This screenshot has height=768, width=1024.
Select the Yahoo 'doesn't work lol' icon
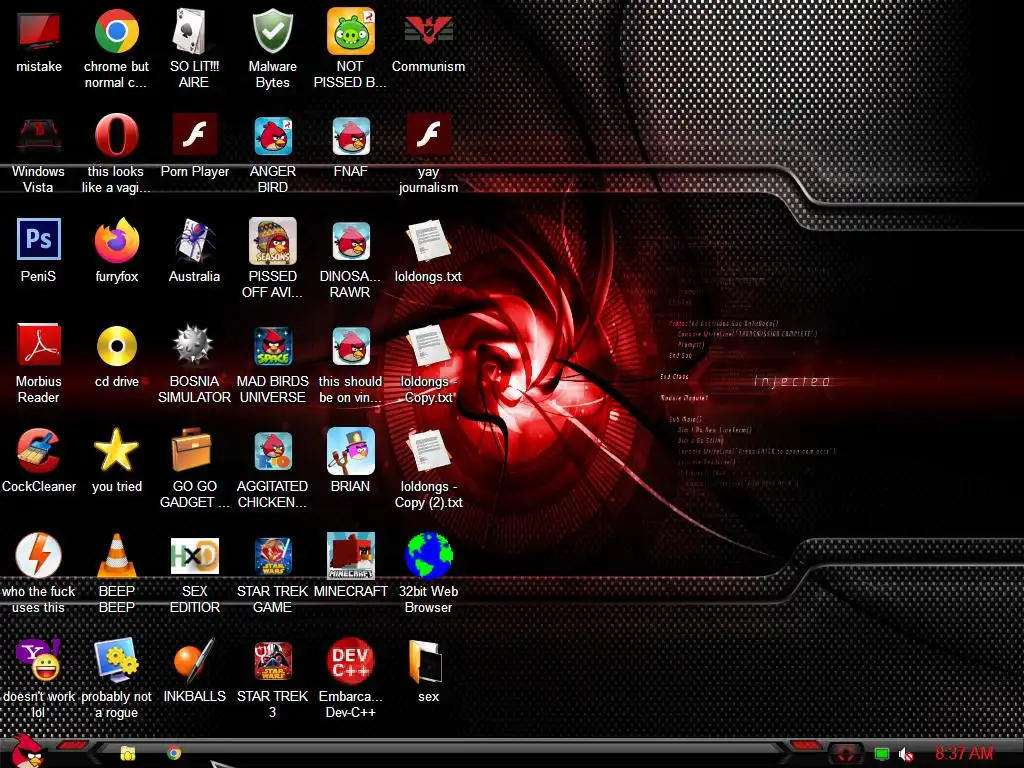pyautogui.click(x=39, y=660)
